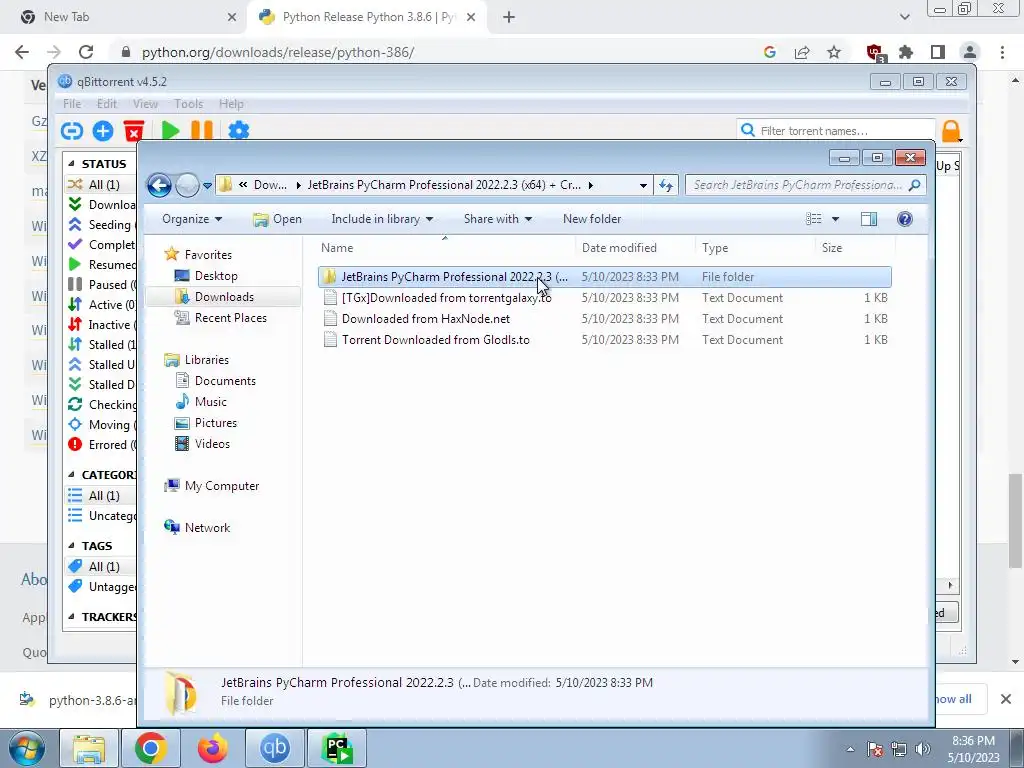The height and width of the screenshot is (768, 1024).
Task: Select Downloads in Favorites
Action: coord(224,296)
